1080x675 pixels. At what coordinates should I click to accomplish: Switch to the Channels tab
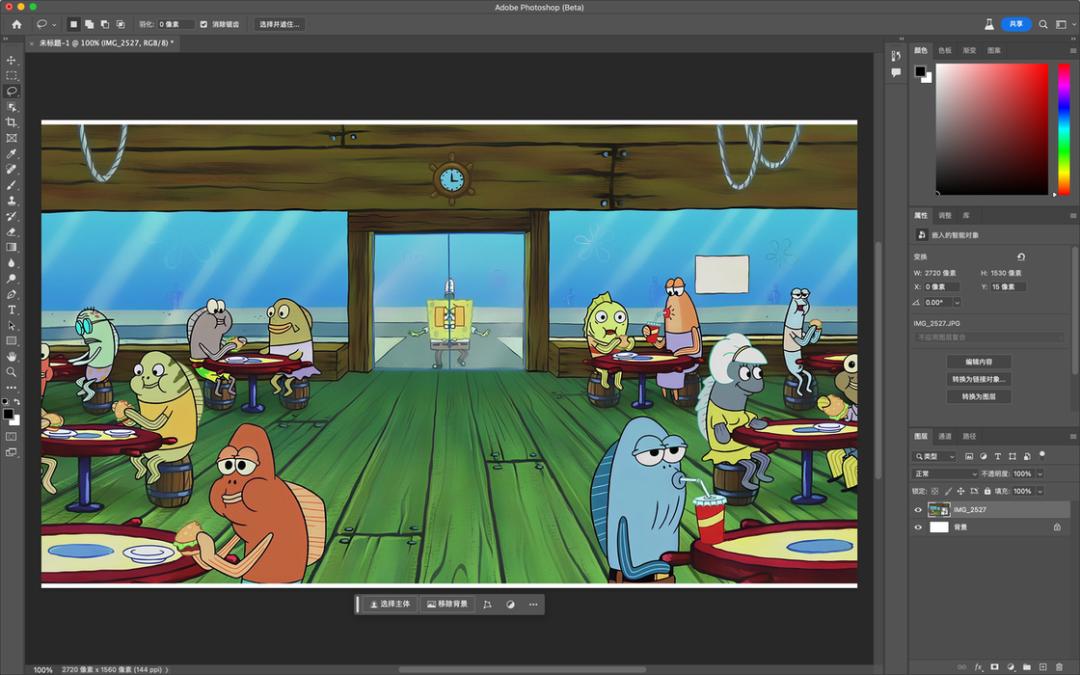pyautogui.click(x=945, y=437)
